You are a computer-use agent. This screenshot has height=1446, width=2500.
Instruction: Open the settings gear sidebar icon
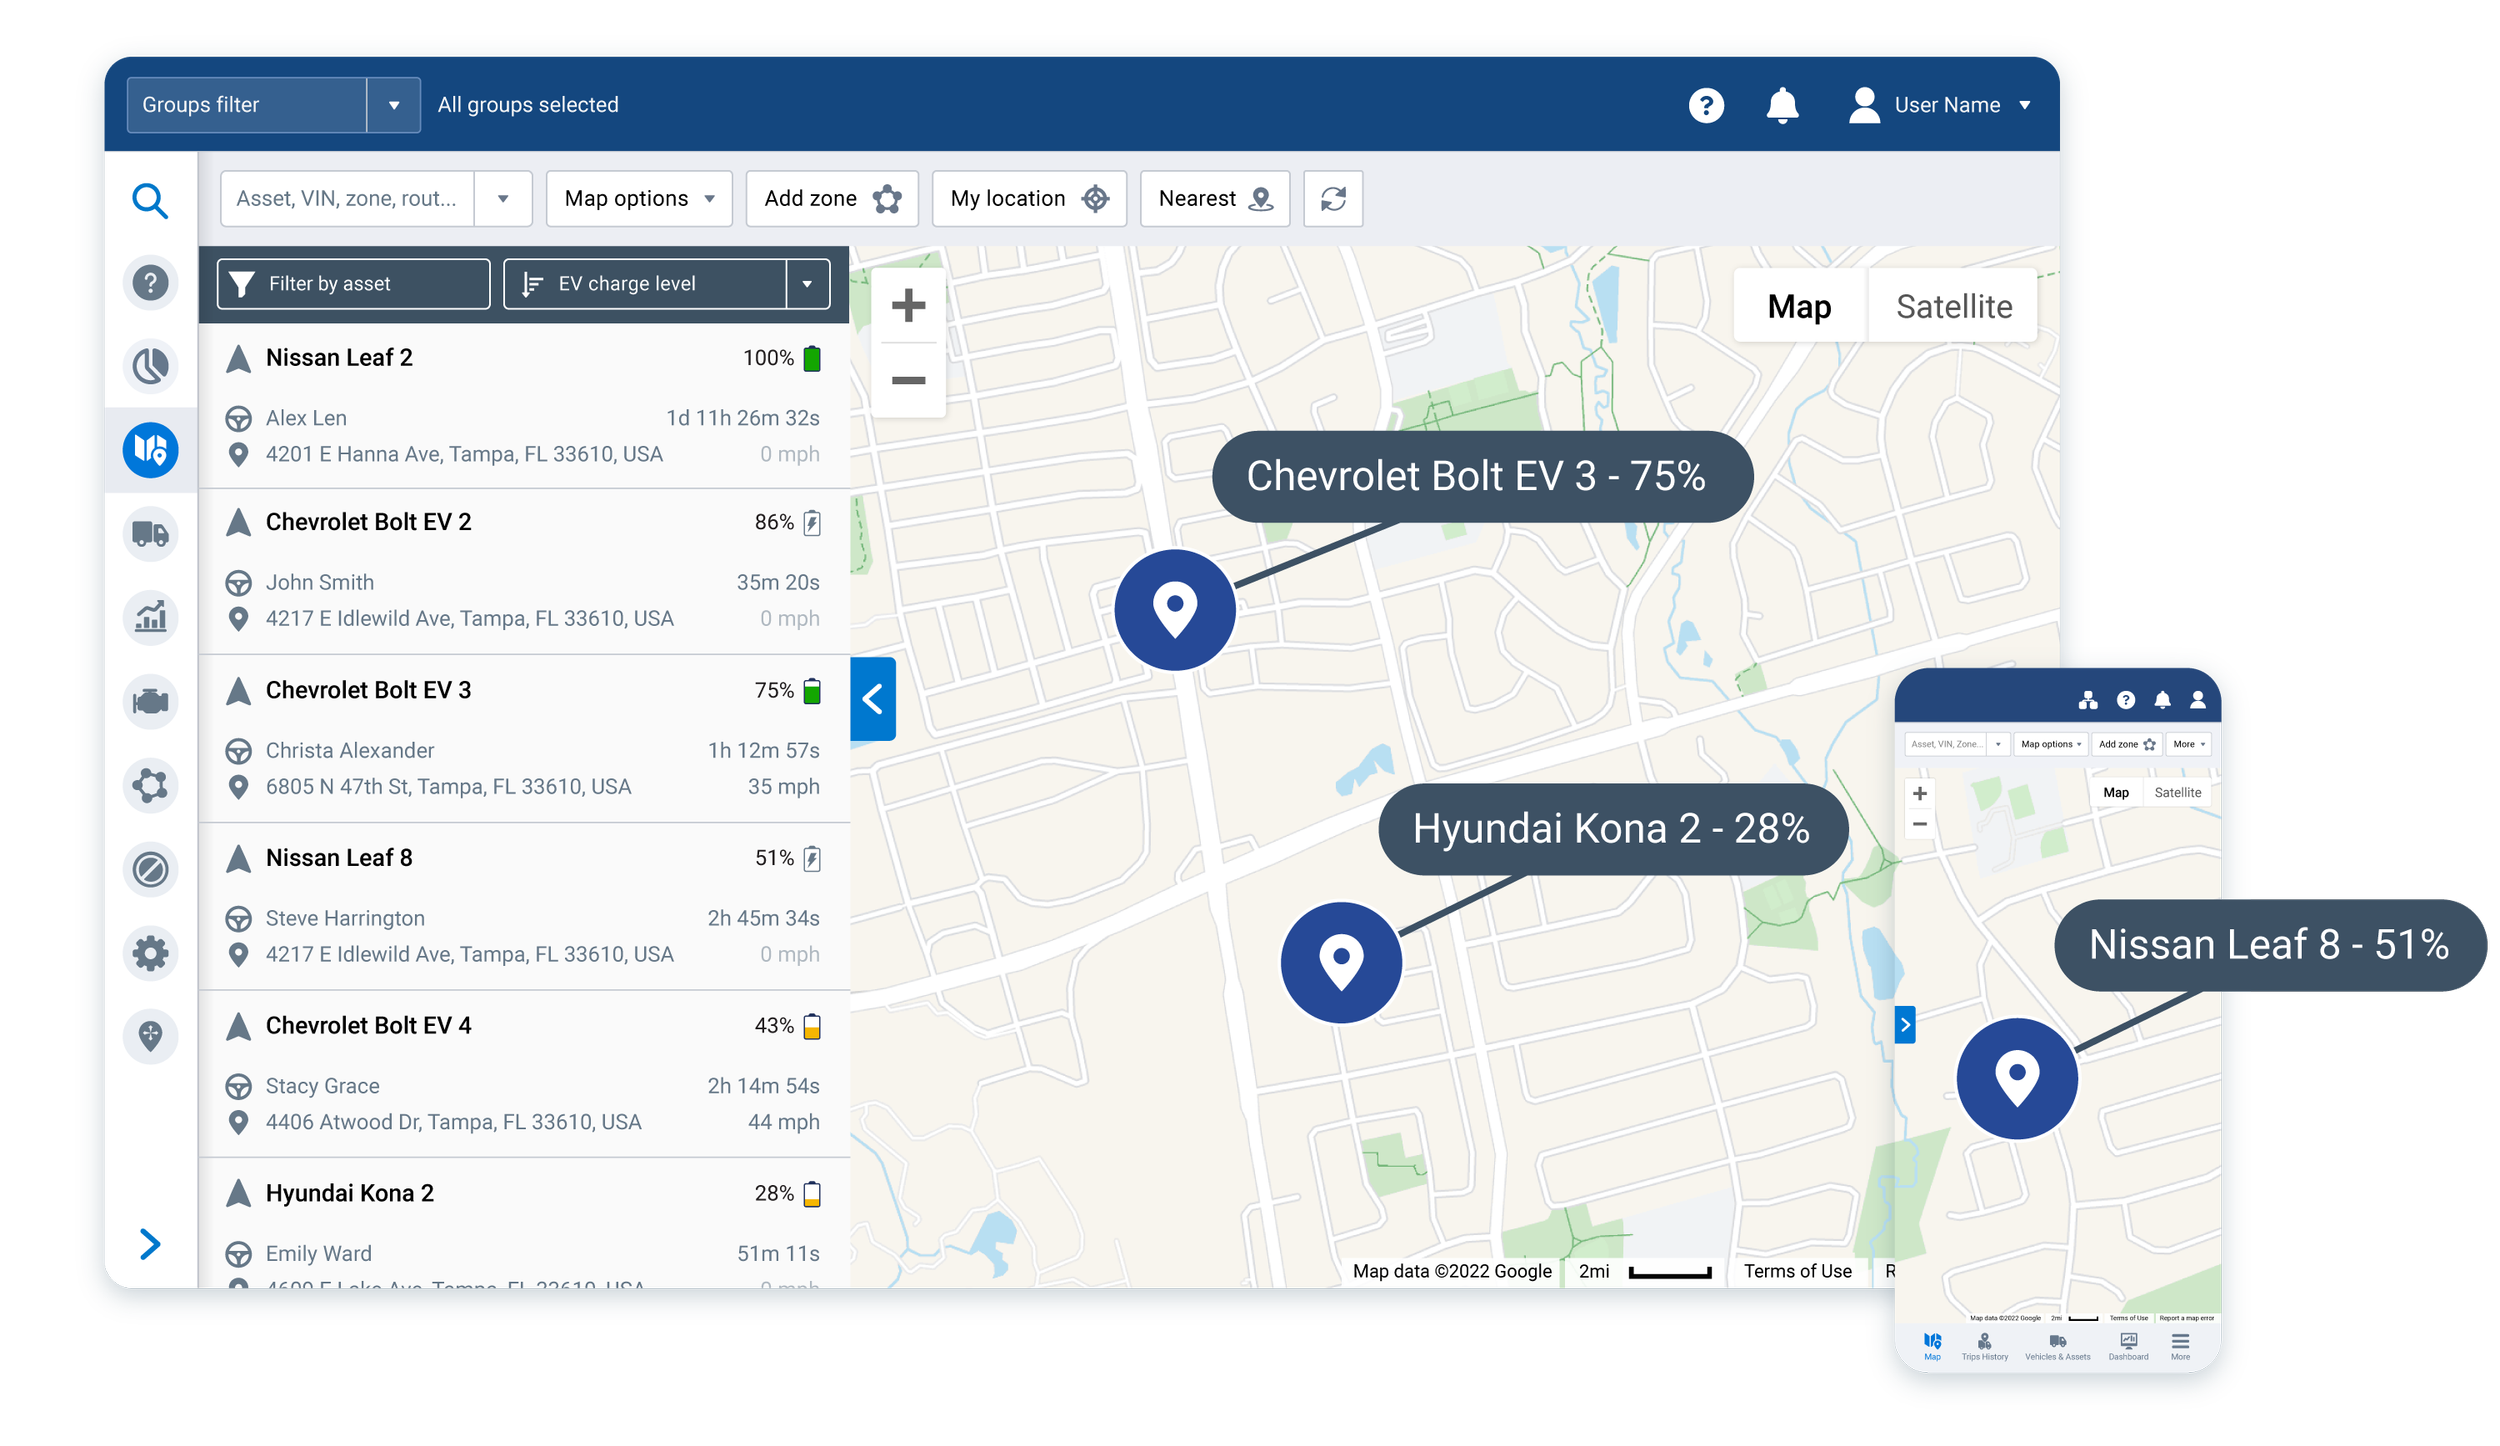click(x=150, y=952)
